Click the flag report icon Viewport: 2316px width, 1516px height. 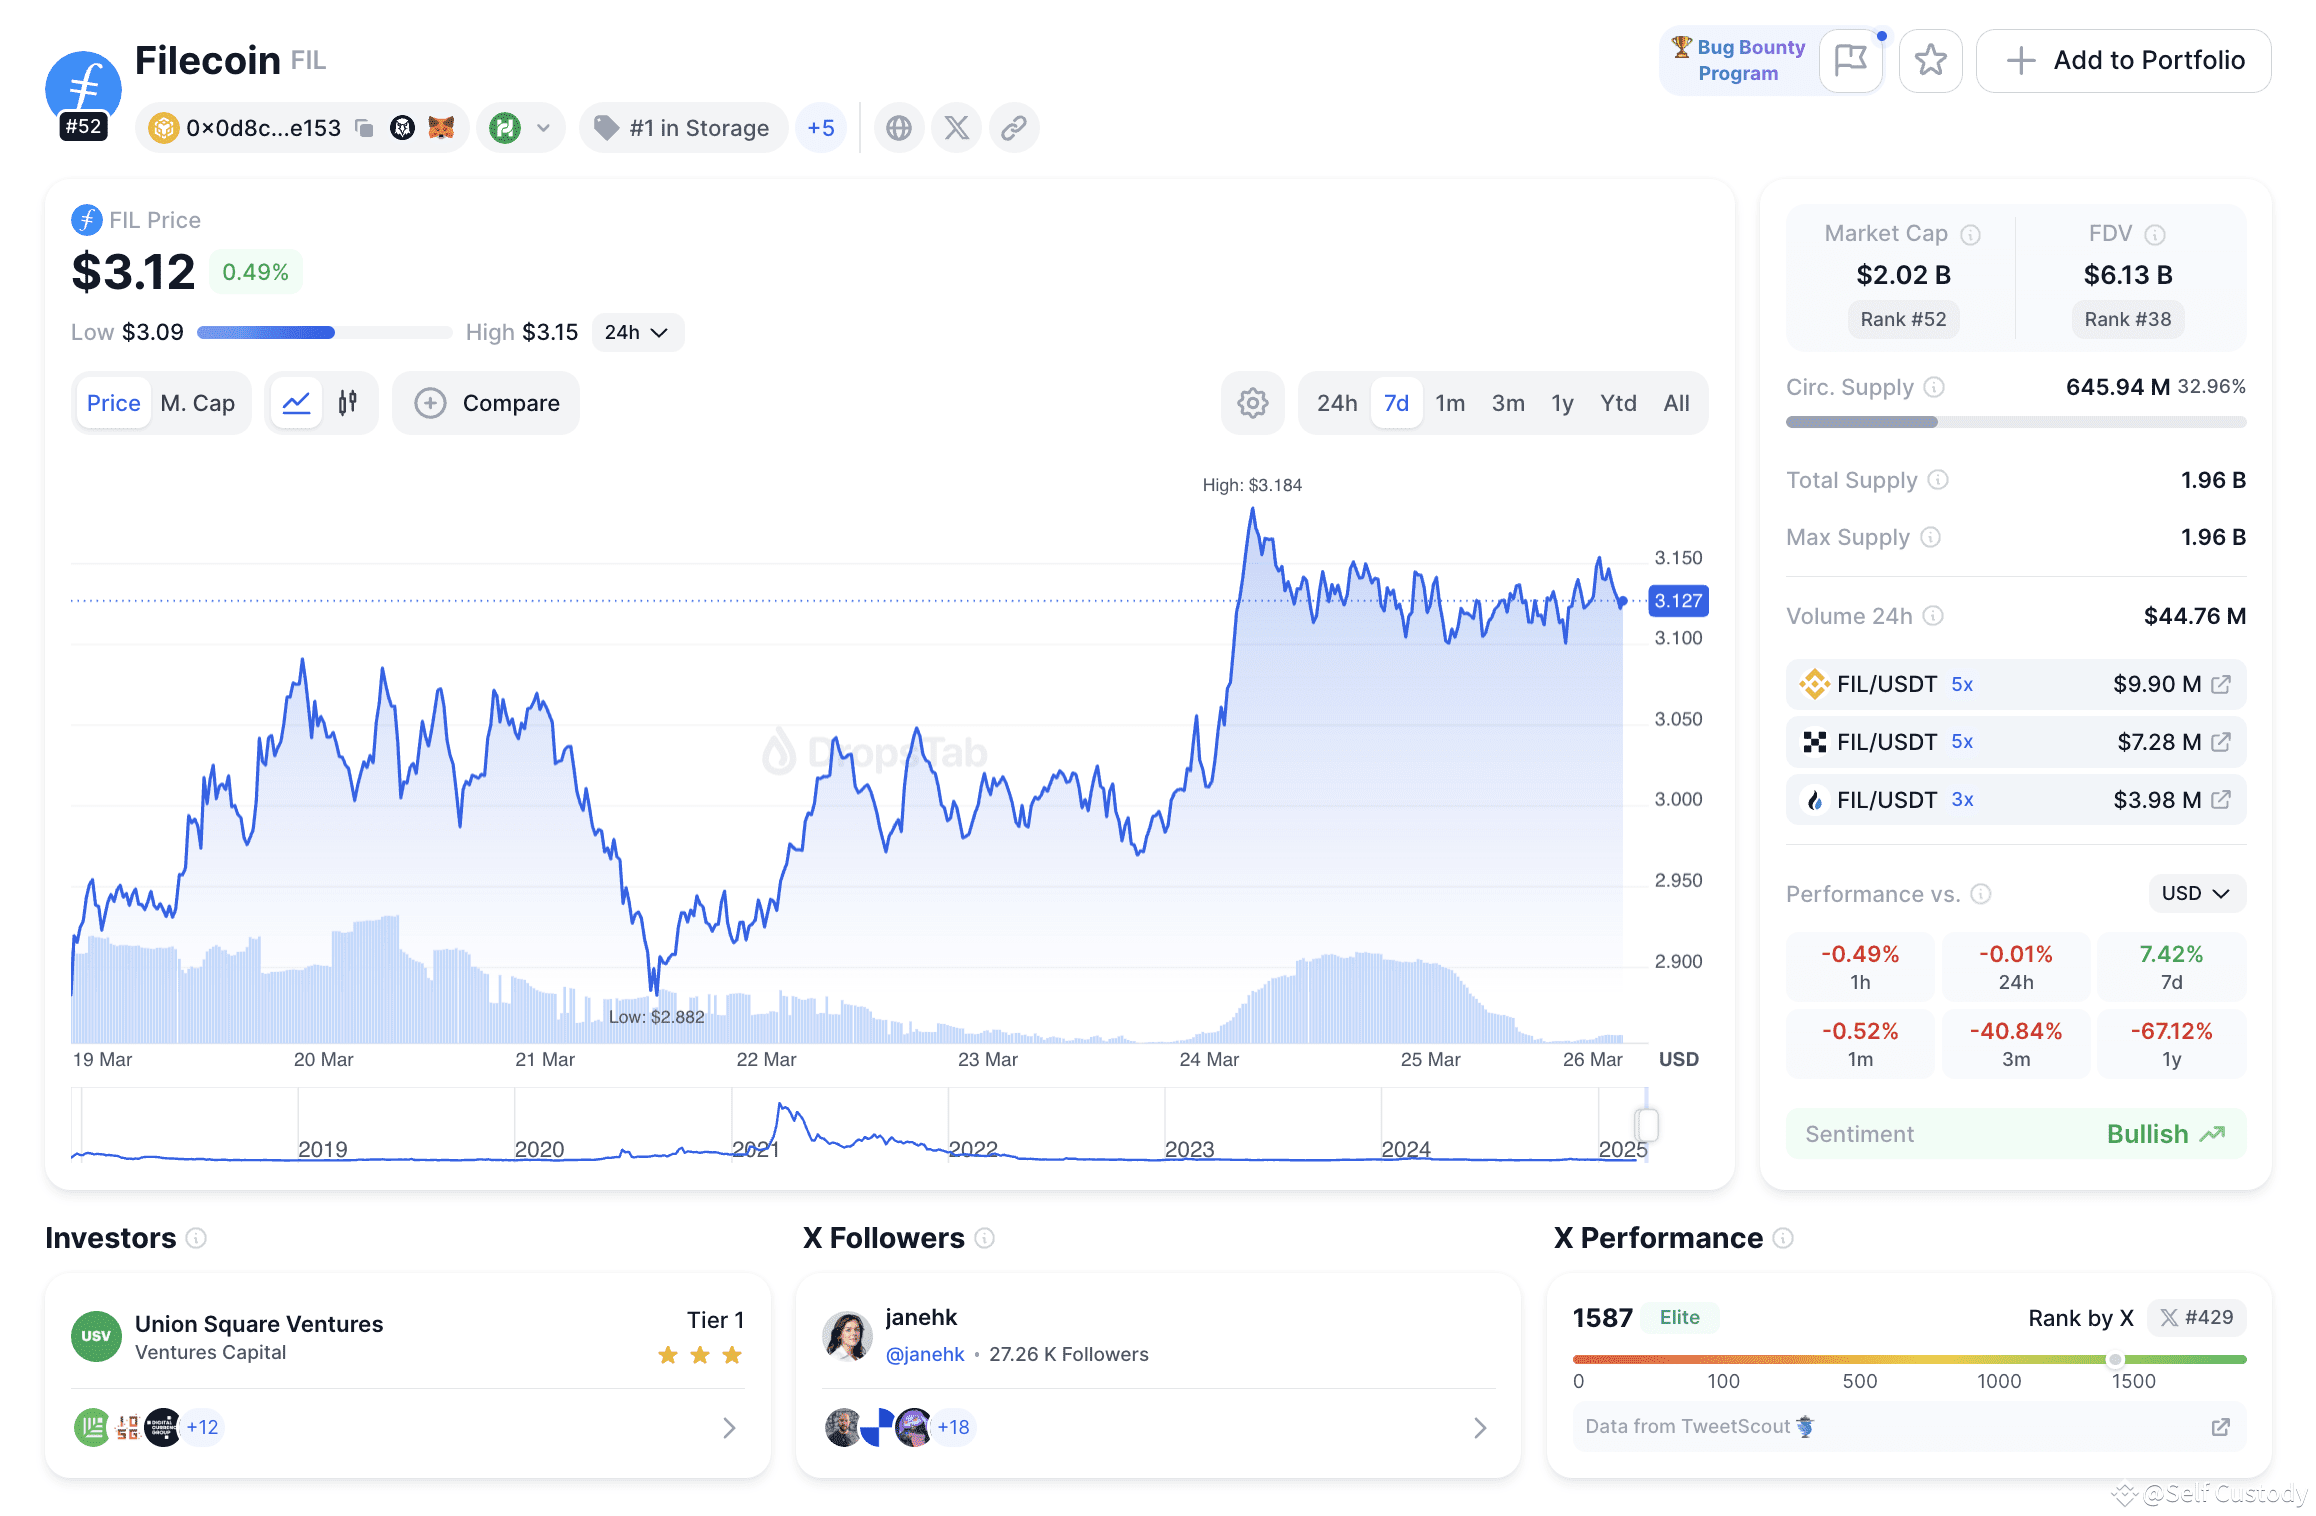(x=1851, y=61)
